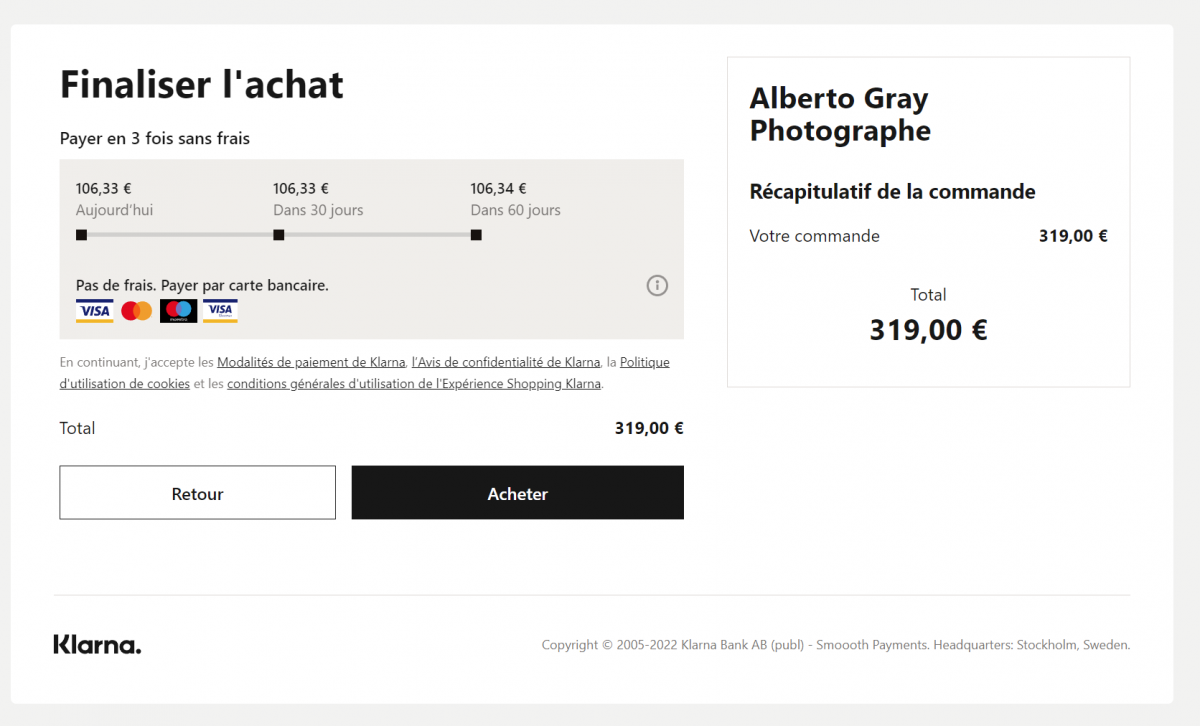The image size is (1200, 726).
Task: Click the first Visa card logo
Action: (x=95, y=311)
